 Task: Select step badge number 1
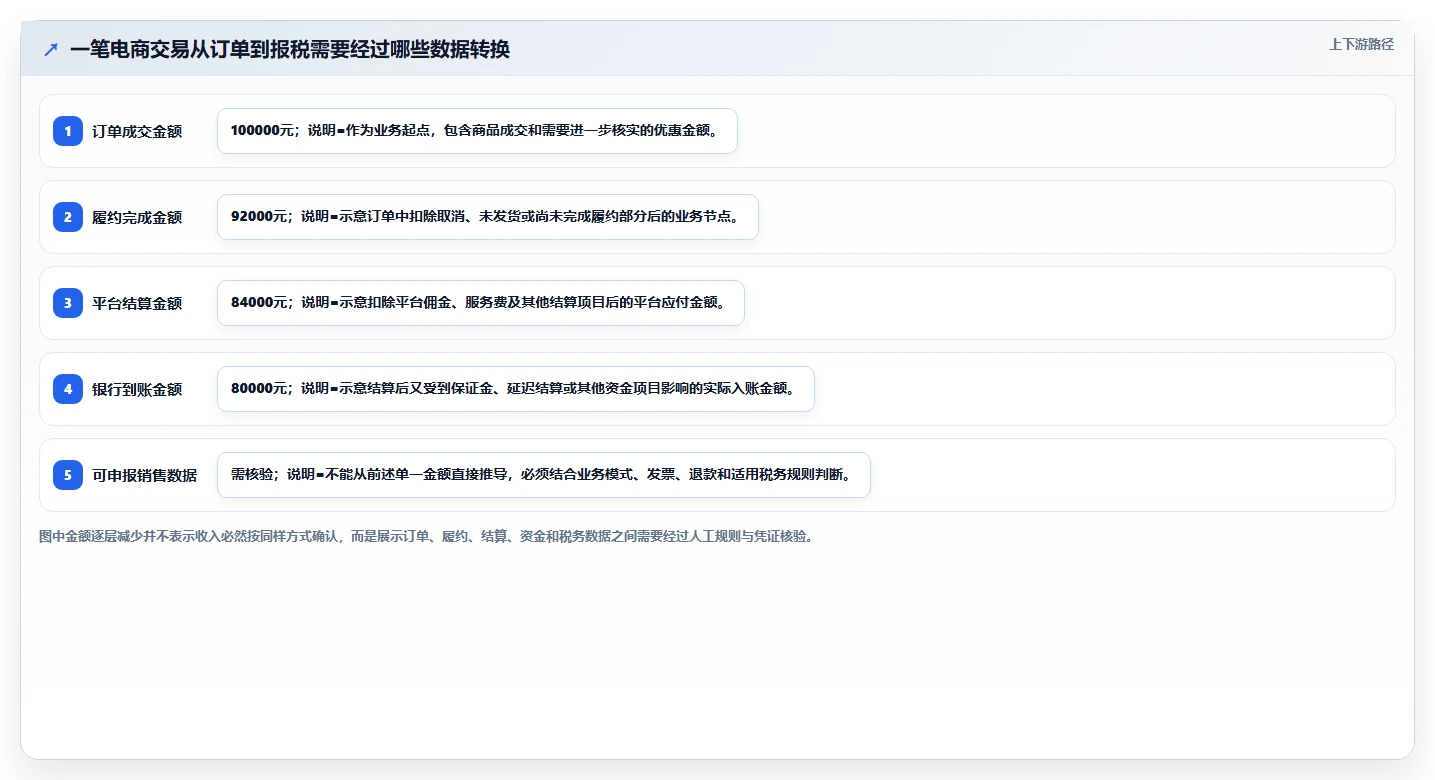(x=68, y=131)
